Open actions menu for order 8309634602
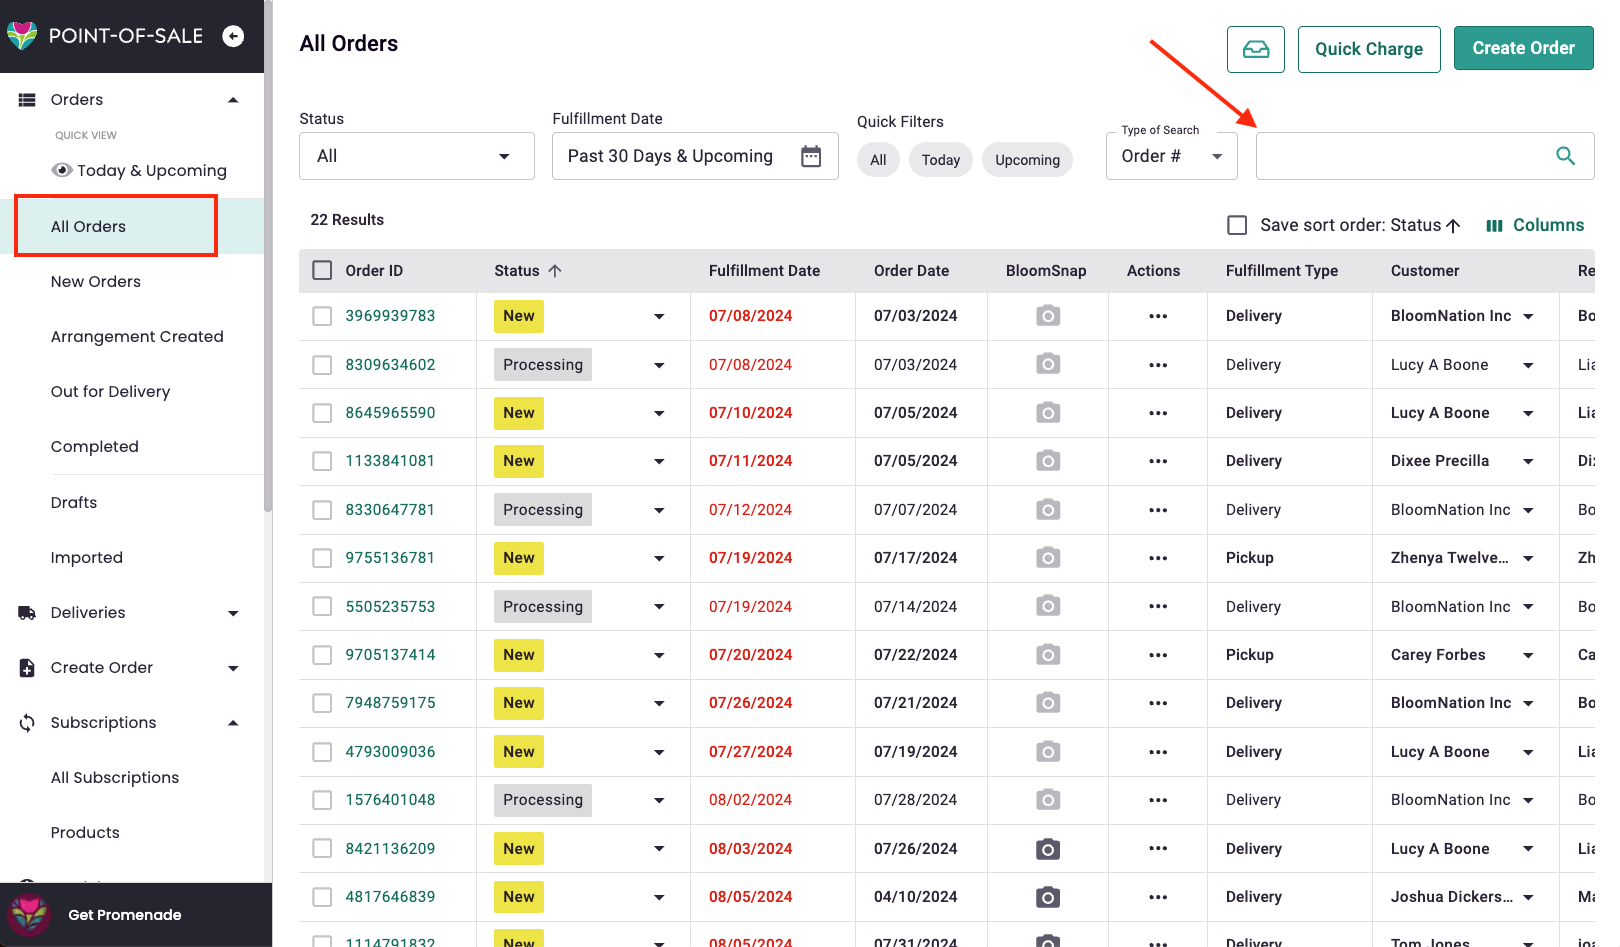This screenshot has height=947, width=1620. tap(1158, 365)
